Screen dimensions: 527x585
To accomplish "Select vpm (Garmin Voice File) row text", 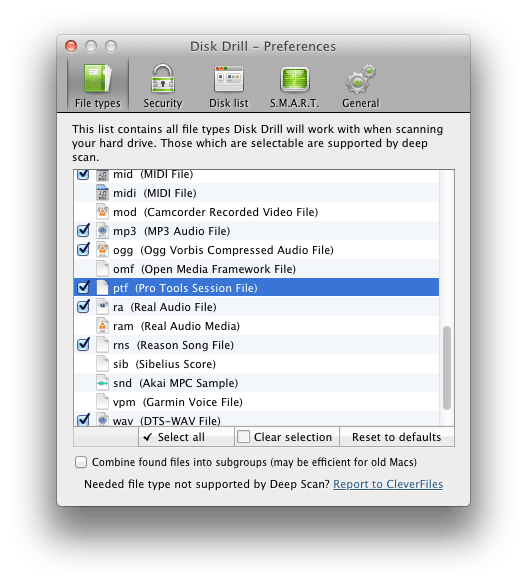I will pyautogui.click(x=178, y=403).
